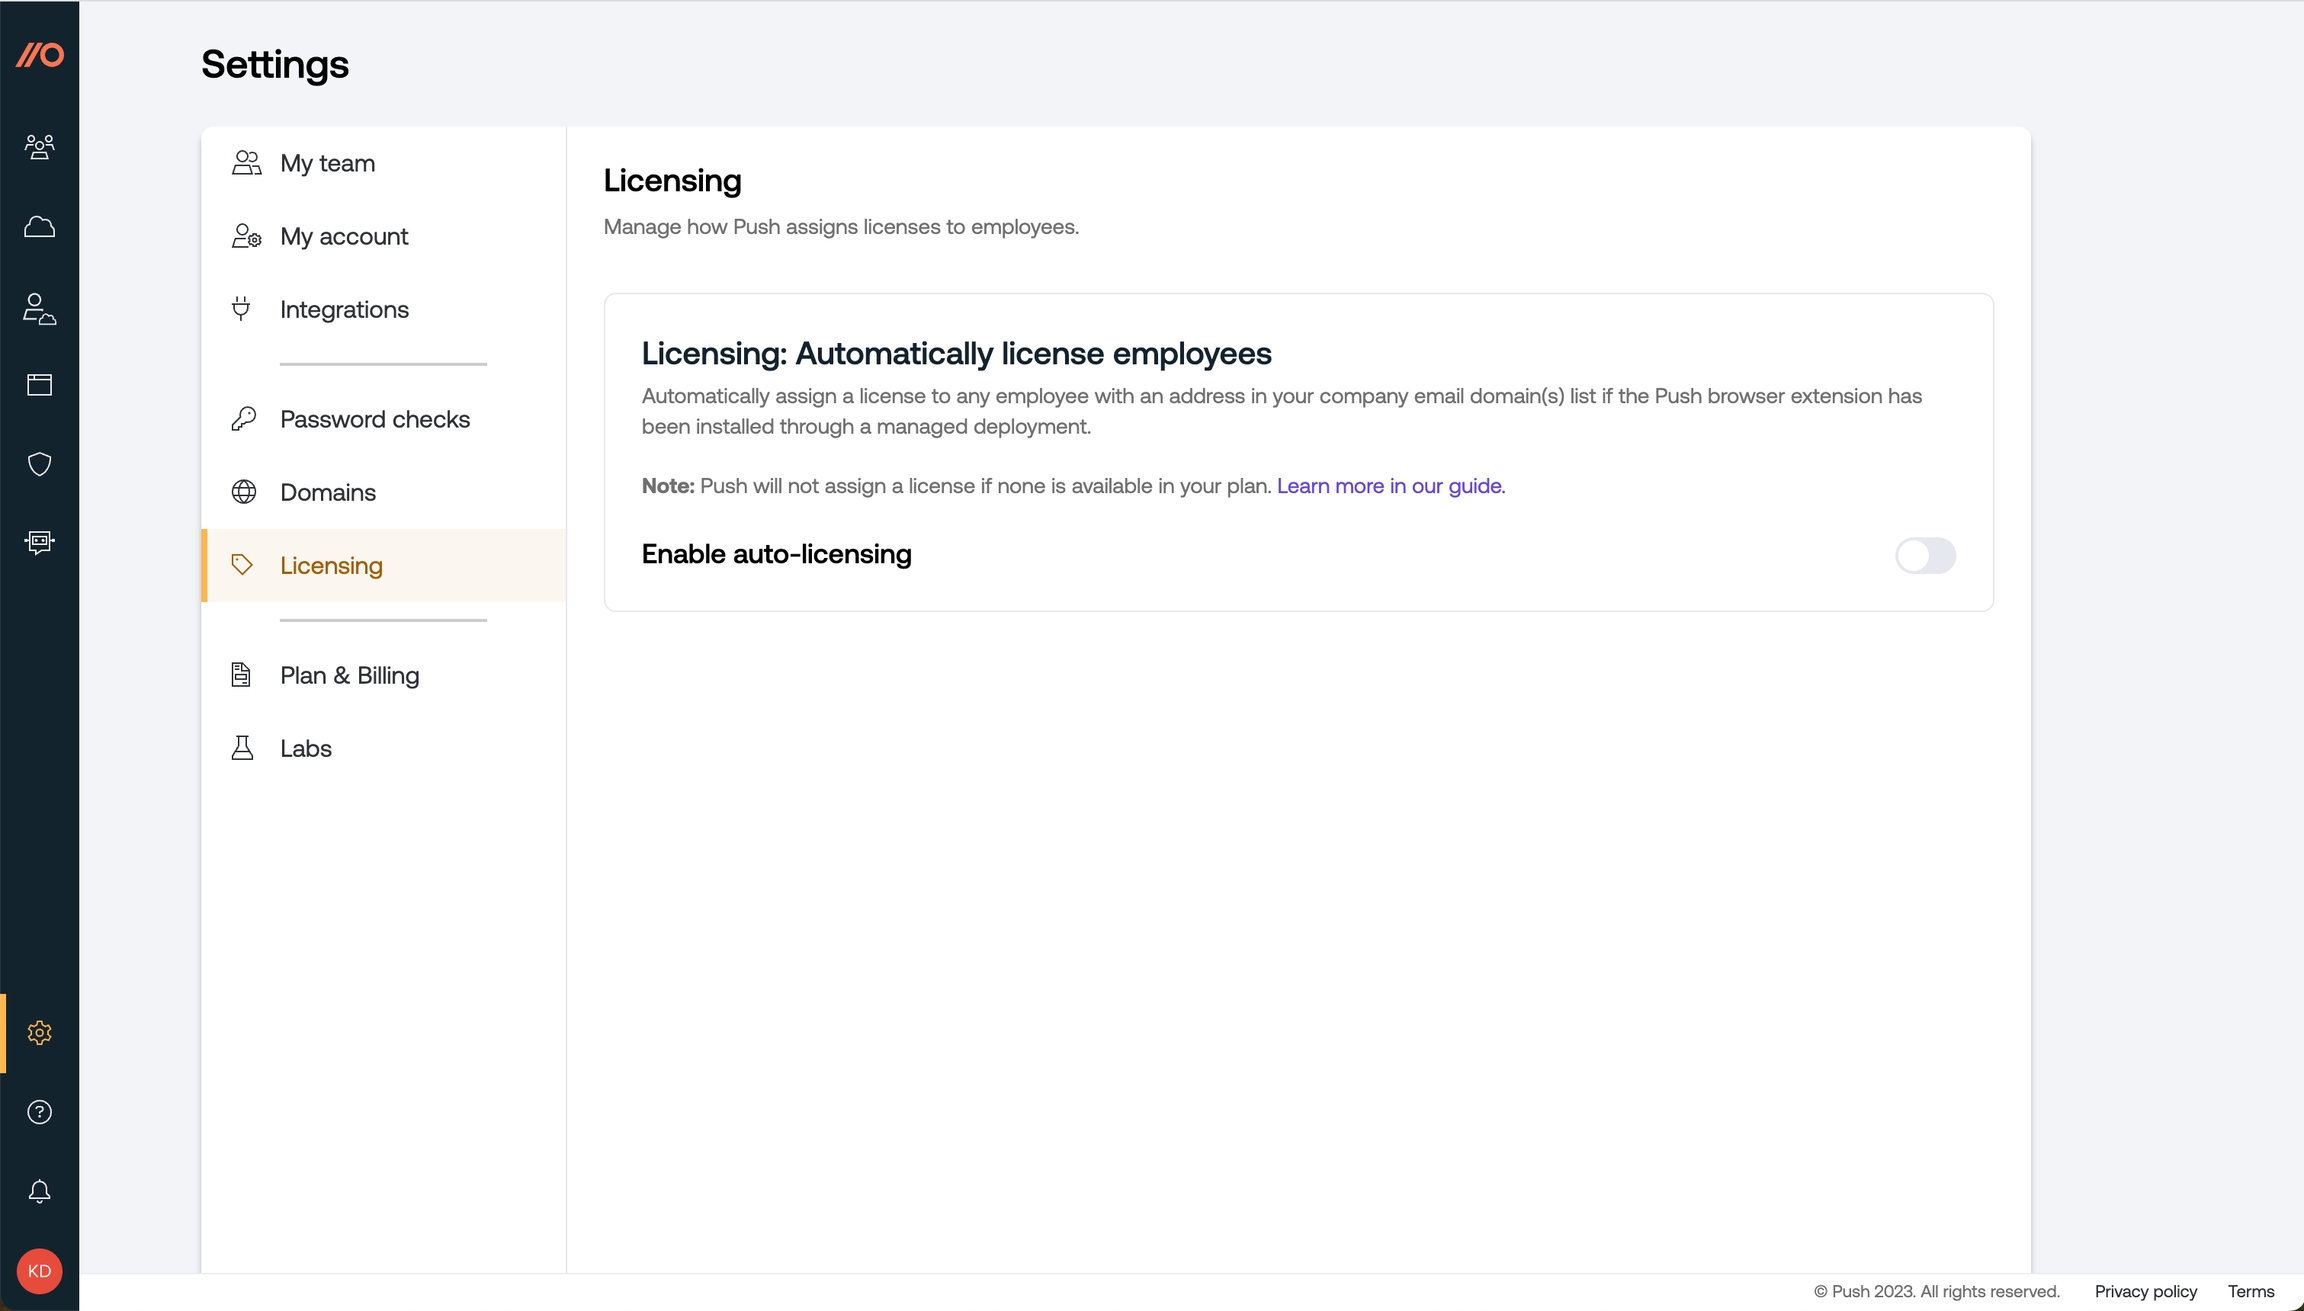Click the flask icon beside Labs
This screenshot has width=2304, height=1311.
[243, 747]
